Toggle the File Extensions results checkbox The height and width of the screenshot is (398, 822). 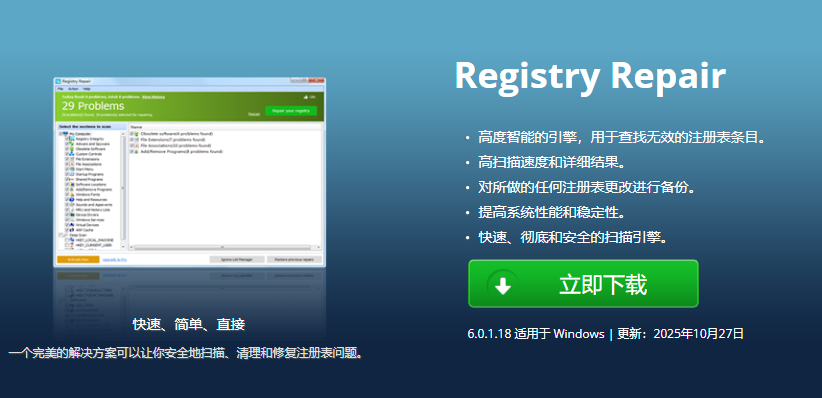pyautogui.click(x=132, y=139)
